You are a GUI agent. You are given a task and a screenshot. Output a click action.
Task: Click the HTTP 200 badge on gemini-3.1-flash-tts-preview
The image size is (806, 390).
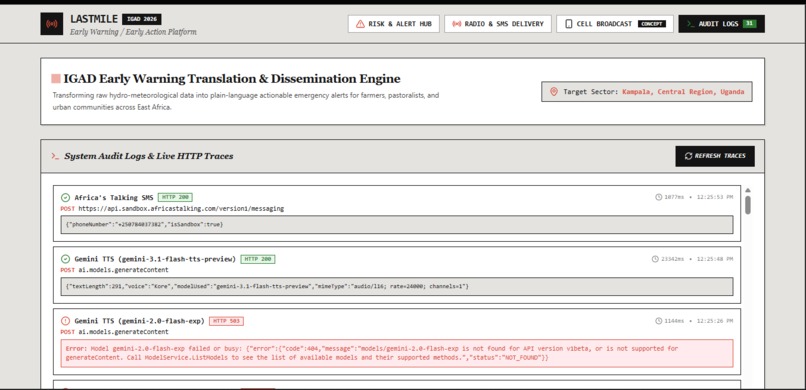(x=258, y=259)
